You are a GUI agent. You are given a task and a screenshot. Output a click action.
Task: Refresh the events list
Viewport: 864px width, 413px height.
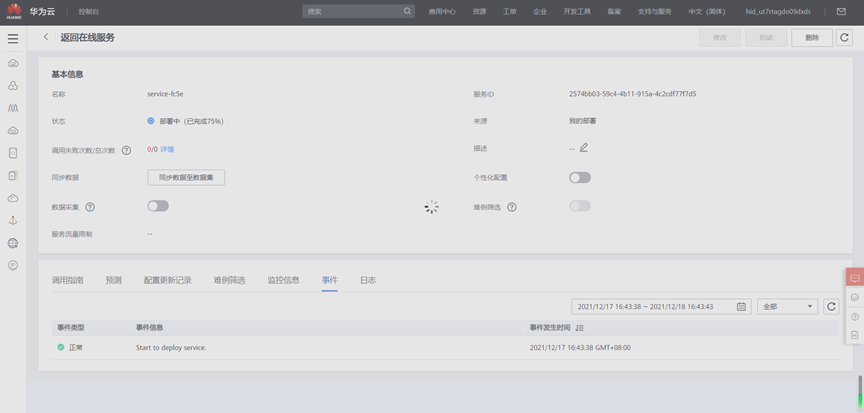(x=831, y=307)
